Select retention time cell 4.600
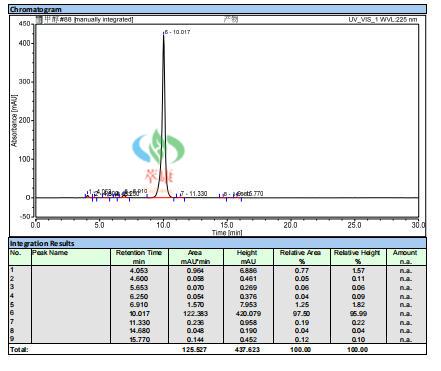 pos(139,279)
